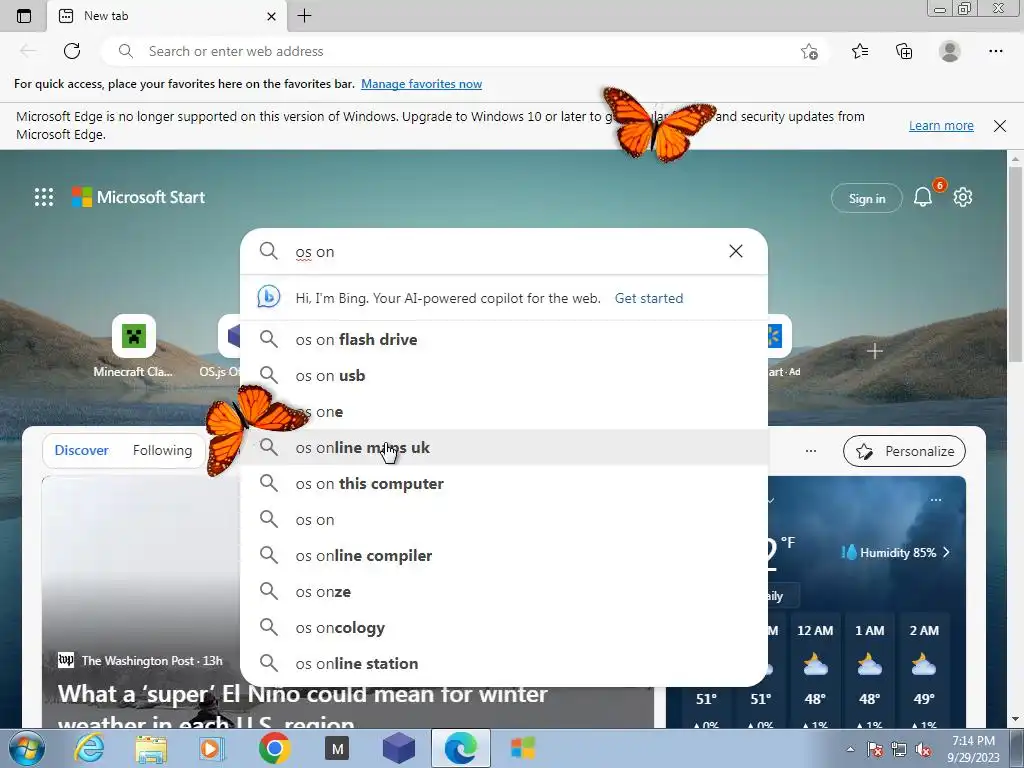Screen dimensions: 1024x768
Task: Open the Windows Start orb
Action: pyautogui.click(x=27, y=748)
